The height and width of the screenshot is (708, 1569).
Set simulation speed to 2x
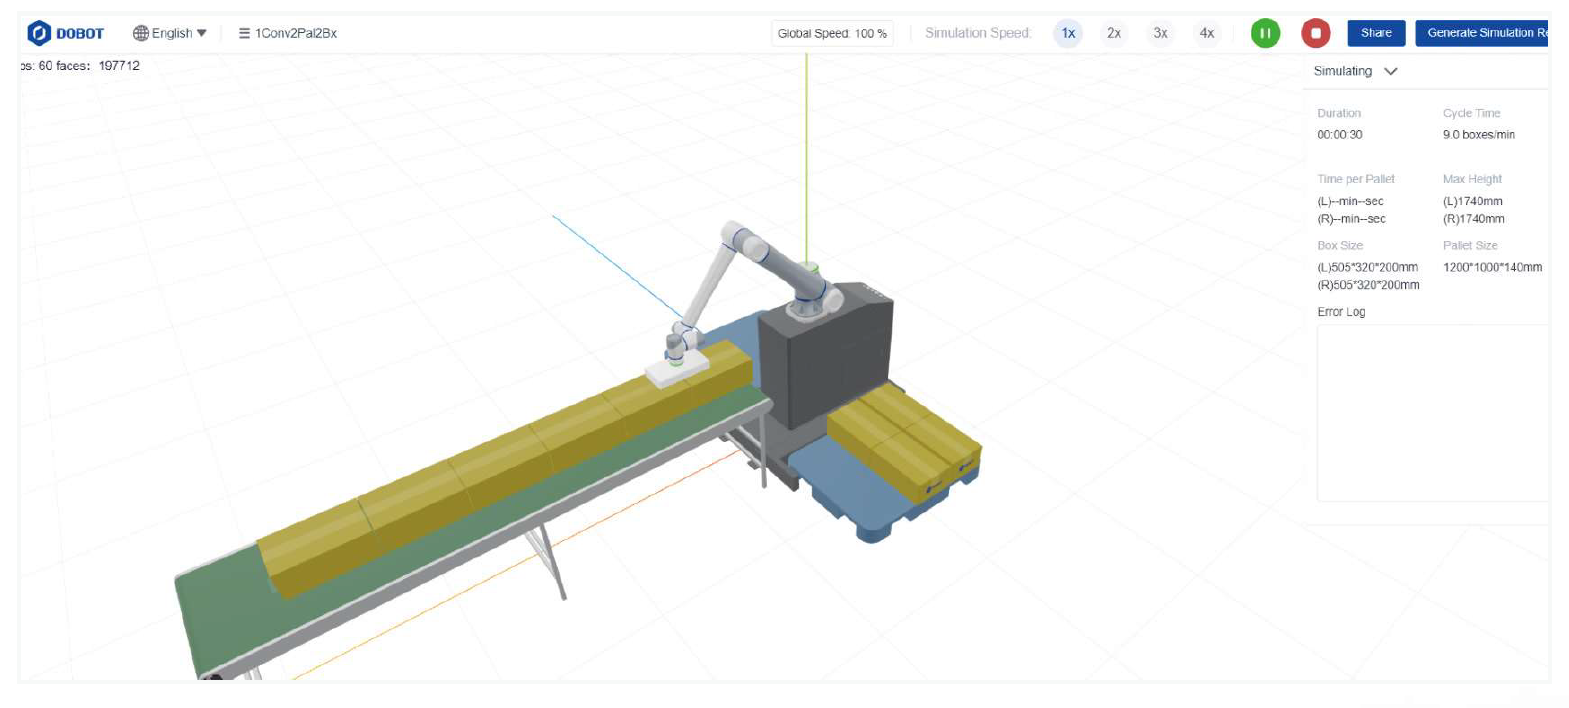pos(1114,33)
